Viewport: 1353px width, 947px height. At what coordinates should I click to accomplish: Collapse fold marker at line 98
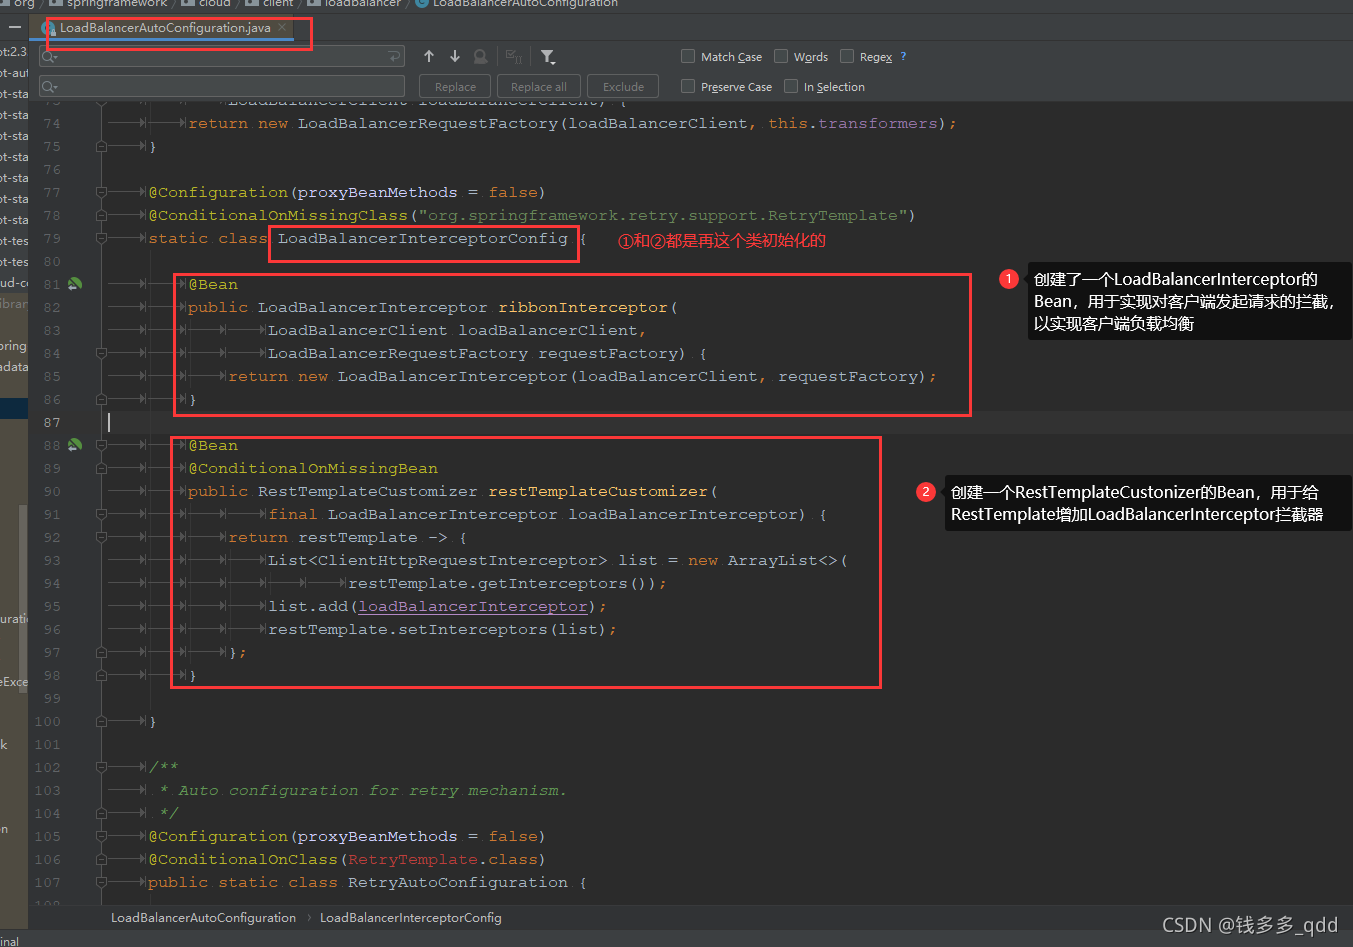tap(101, 675)
